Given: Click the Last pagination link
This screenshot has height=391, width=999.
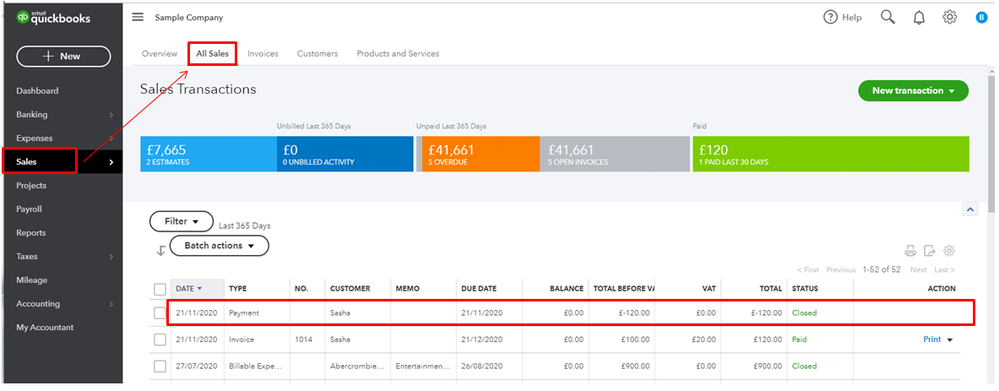Looking at the screenshot, I should (944, 270).
